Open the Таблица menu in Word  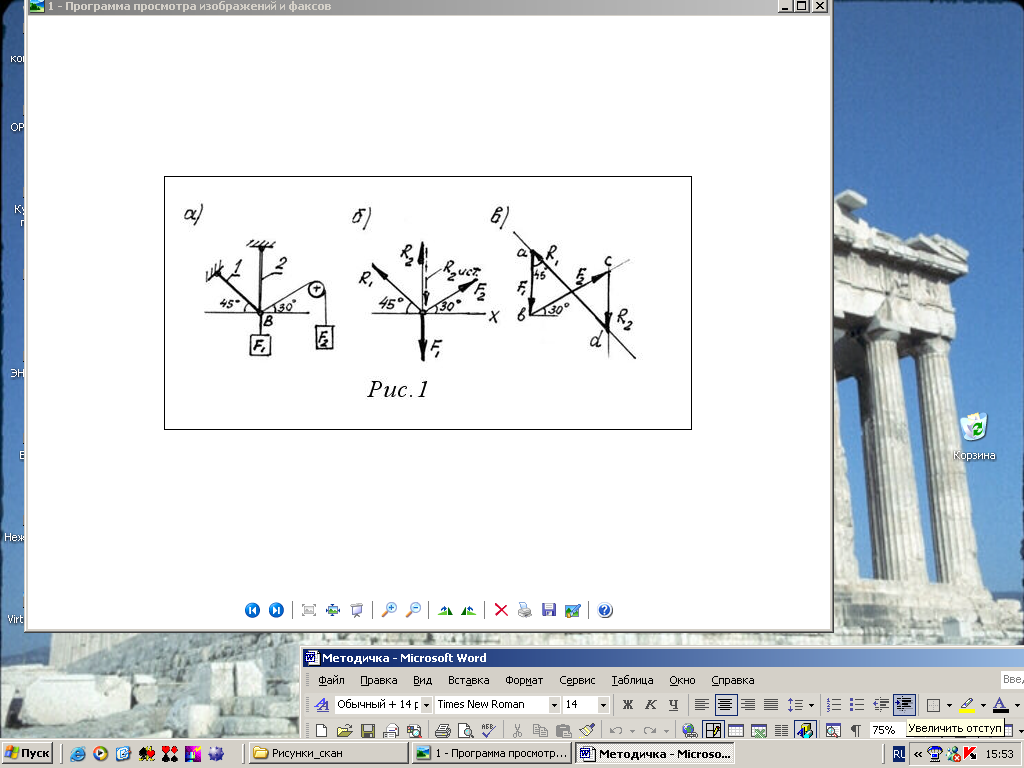pos(632,680)
